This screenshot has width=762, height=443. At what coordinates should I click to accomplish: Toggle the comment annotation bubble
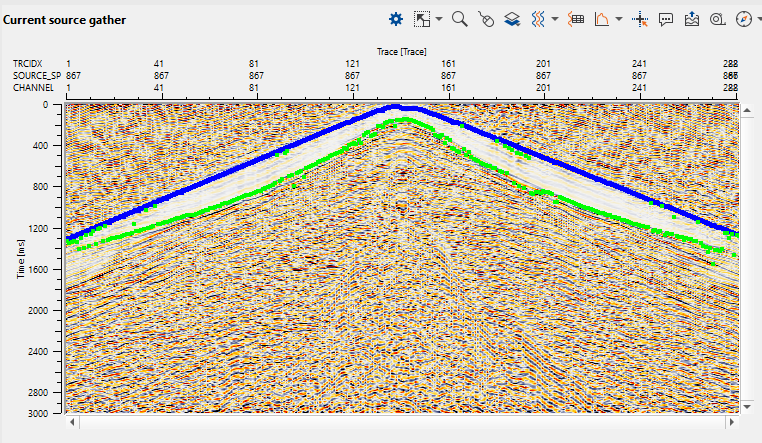tap(666, 19)
